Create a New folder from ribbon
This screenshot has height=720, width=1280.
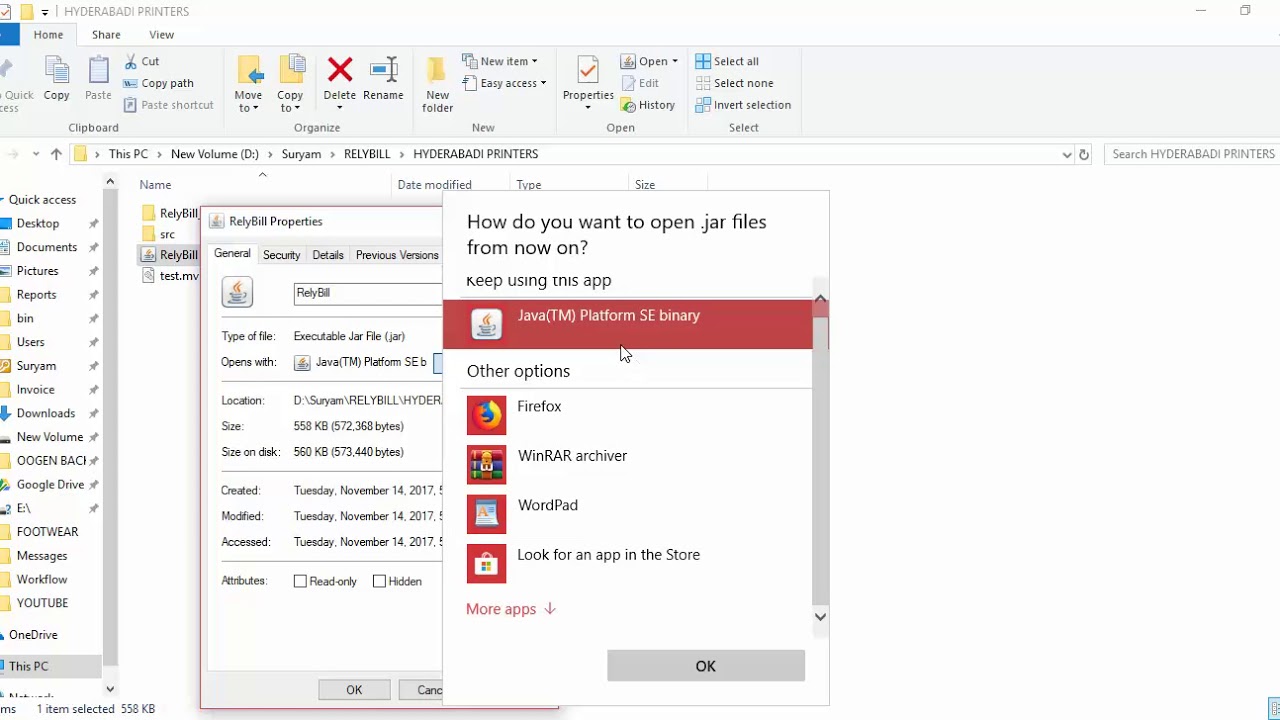[x=437, y=84]
